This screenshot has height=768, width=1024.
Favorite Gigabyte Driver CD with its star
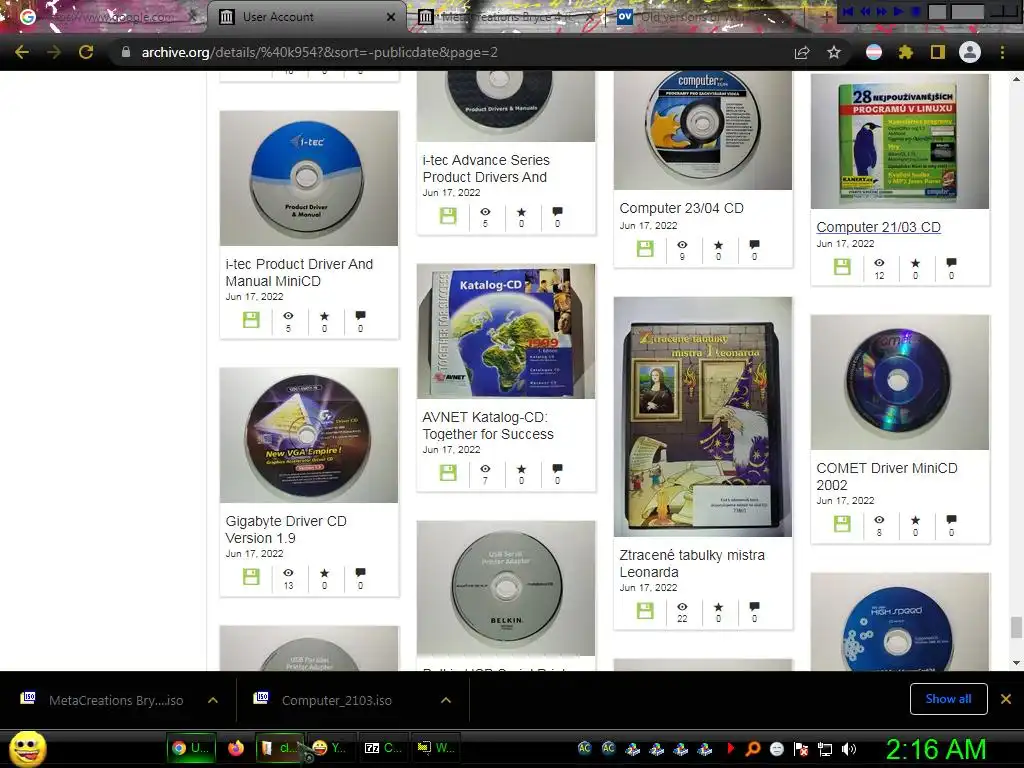(x=325, y=573)
